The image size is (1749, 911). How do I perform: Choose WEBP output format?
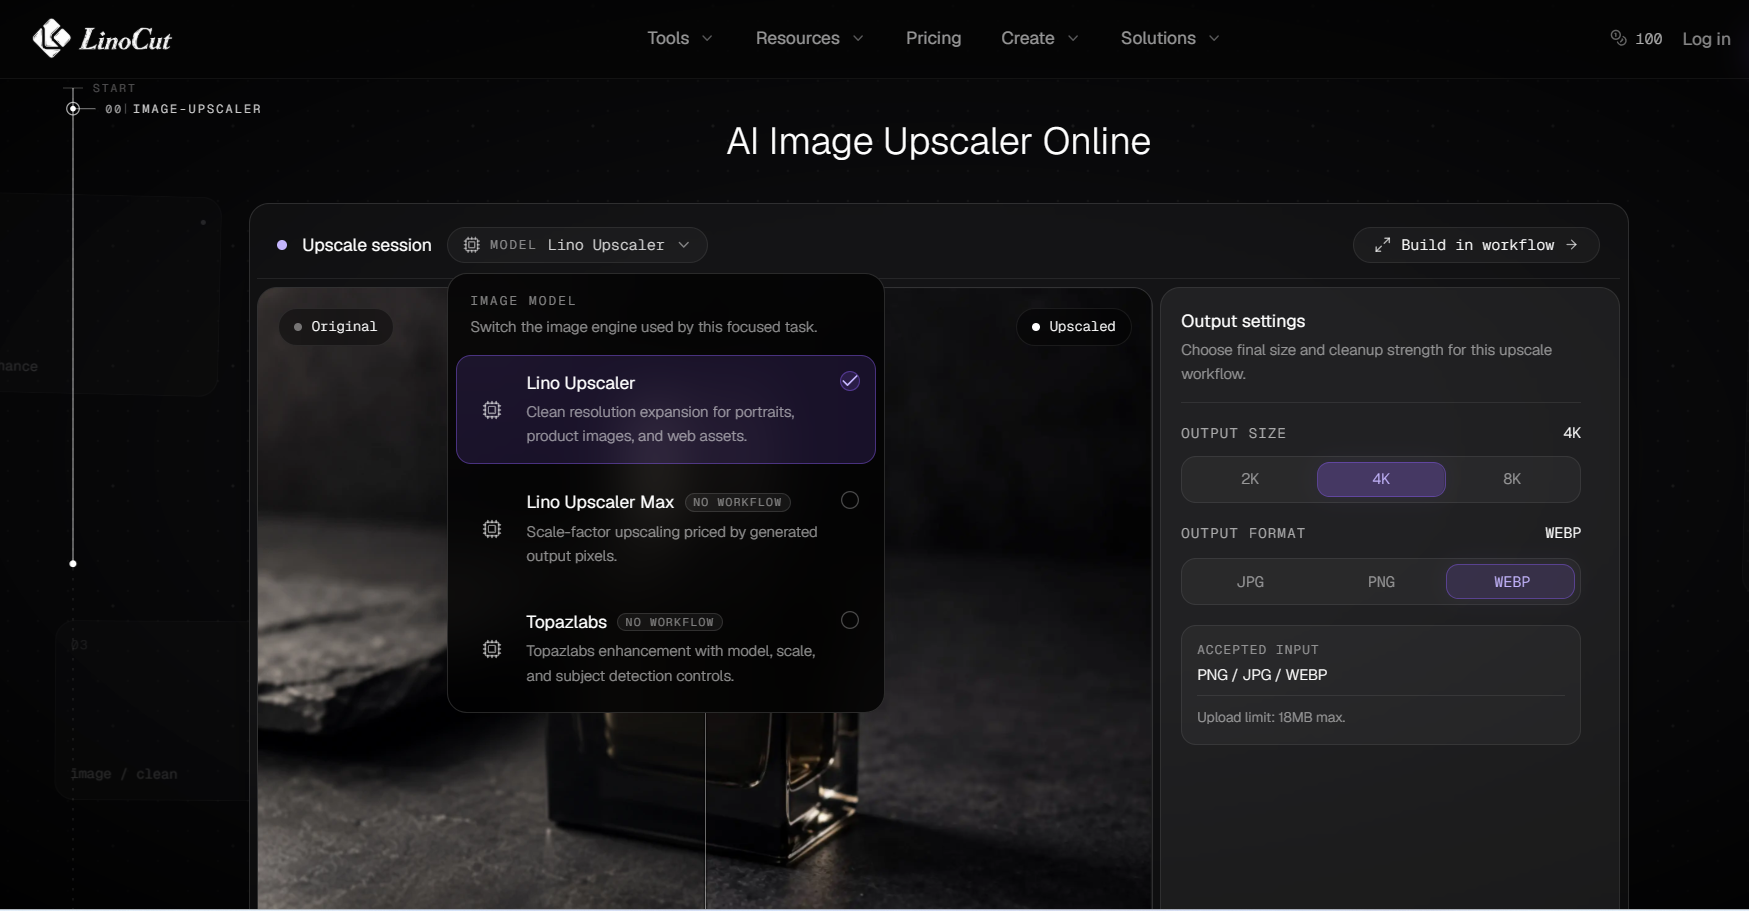click(x=1511, y=582)
